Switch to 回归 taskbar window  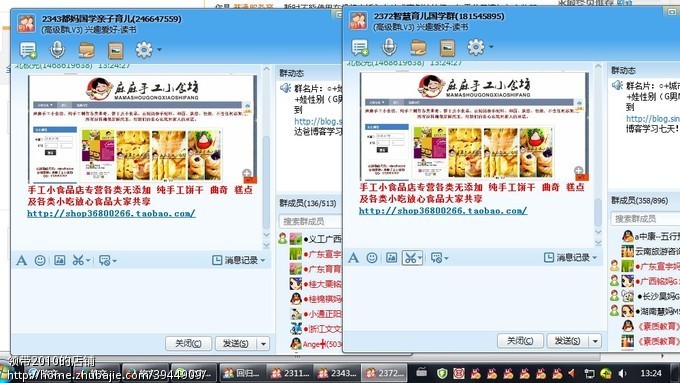242,373
